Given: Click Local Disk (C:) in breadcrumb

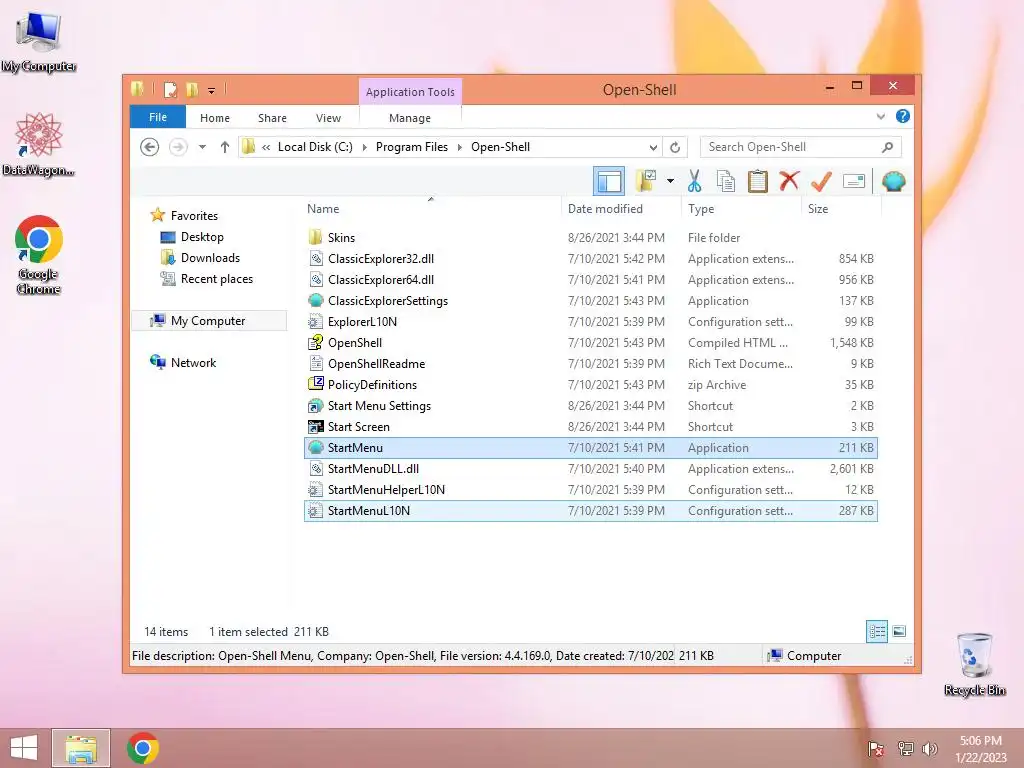Looking at the screenshot, I should 315,147.
